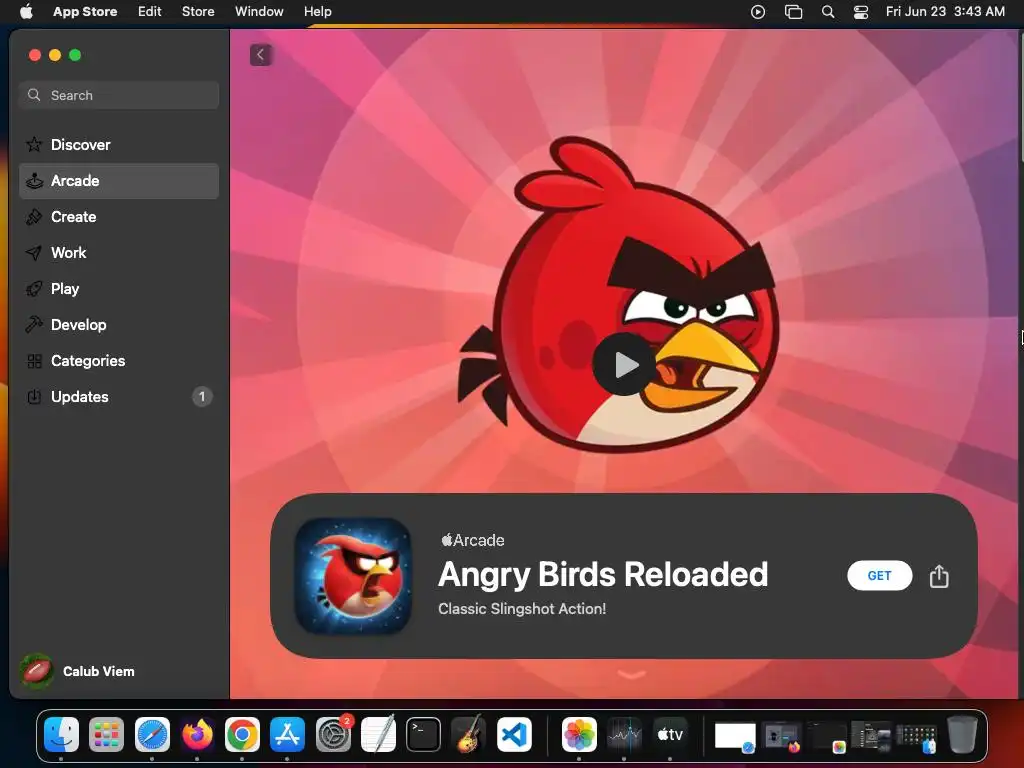Play the Angry Birds preview video
The image size is (1024, 768).
(624, 364)
